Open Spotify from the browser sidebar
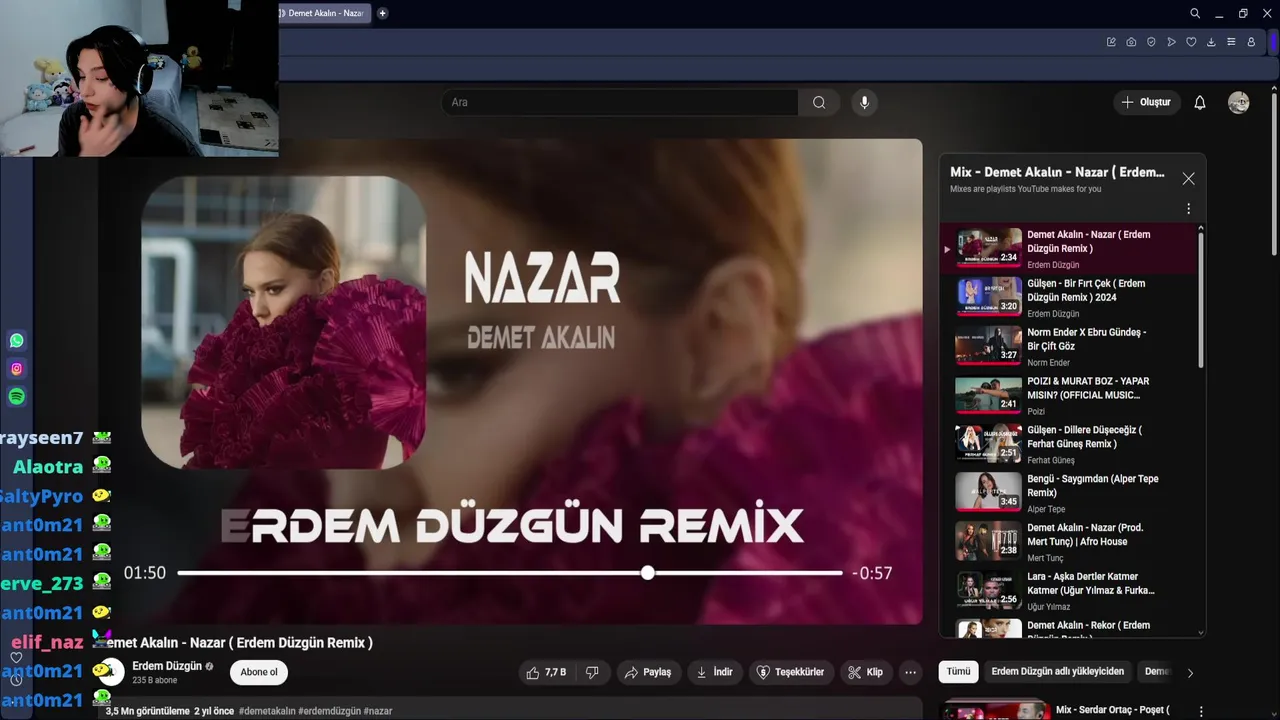This screenshot has height=720, width=1280. coord(16,397)
